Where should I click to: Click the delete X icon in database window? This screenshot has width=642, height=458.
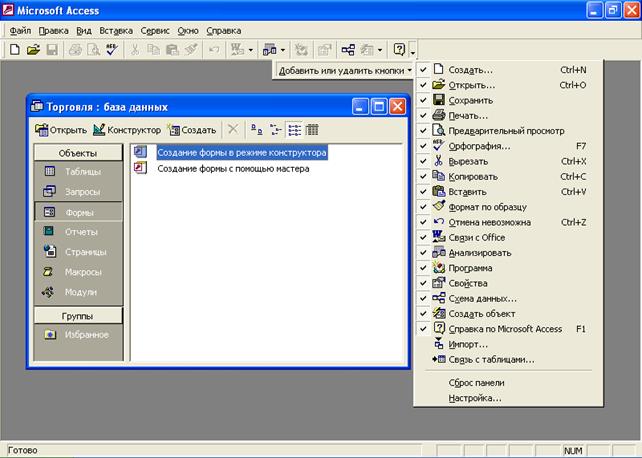point(233,130)
